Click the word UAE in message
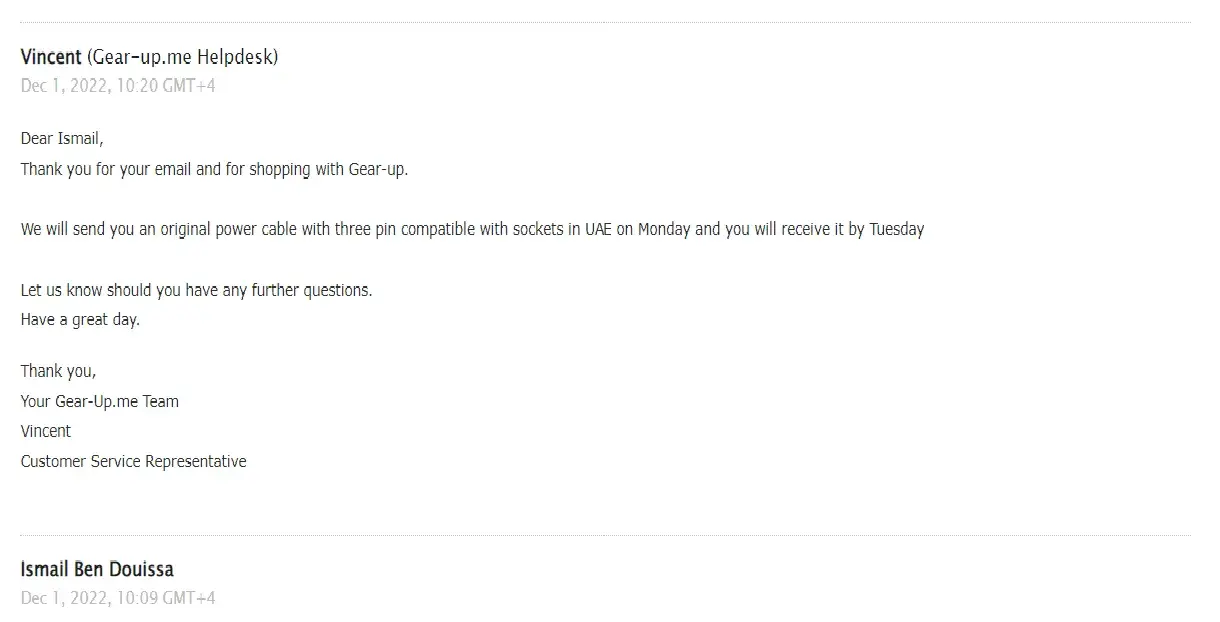 tap(598, 229)
